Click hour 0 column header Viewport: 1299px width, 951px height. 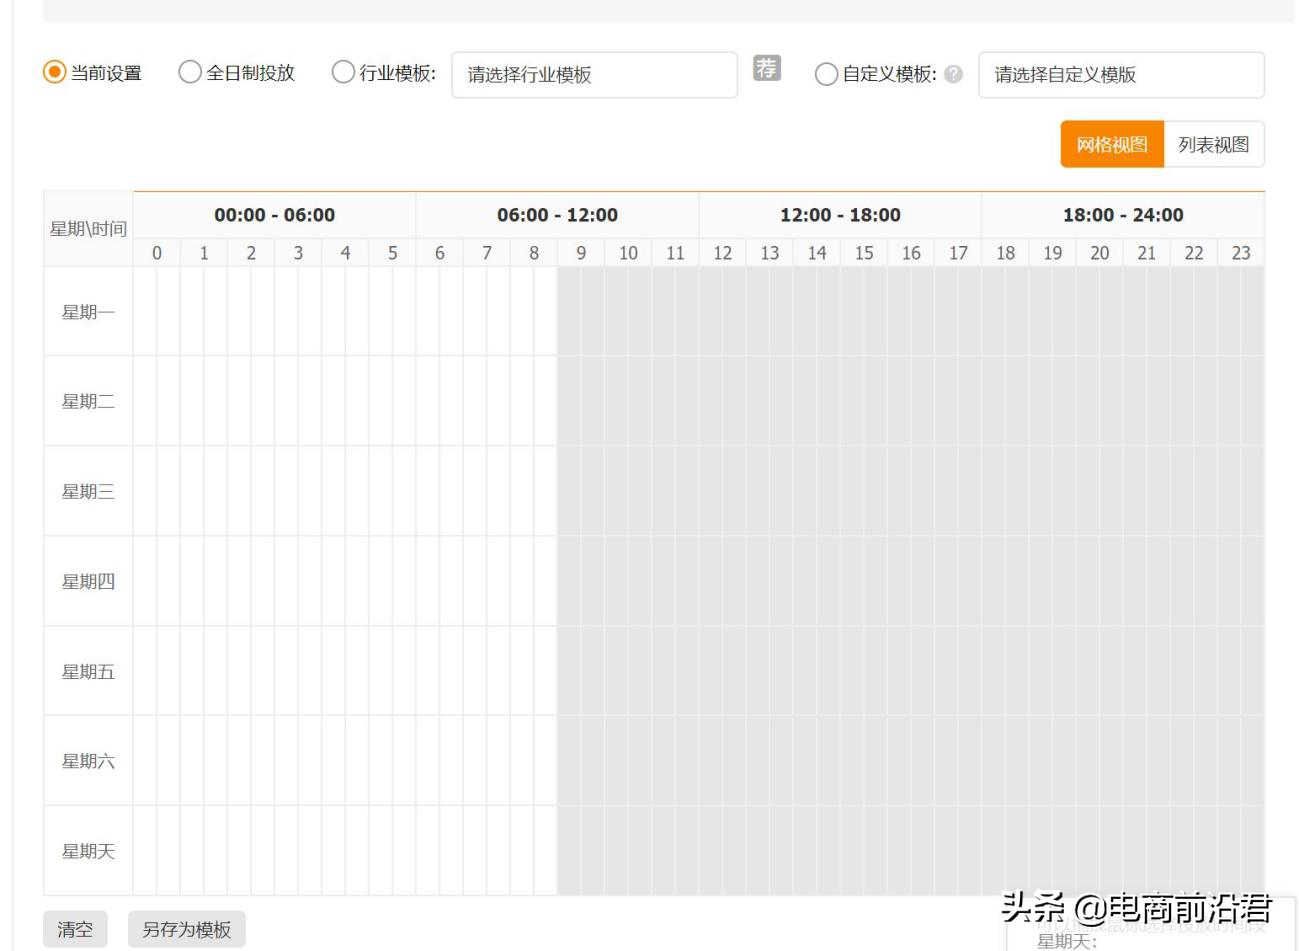(x=157, y=253)
